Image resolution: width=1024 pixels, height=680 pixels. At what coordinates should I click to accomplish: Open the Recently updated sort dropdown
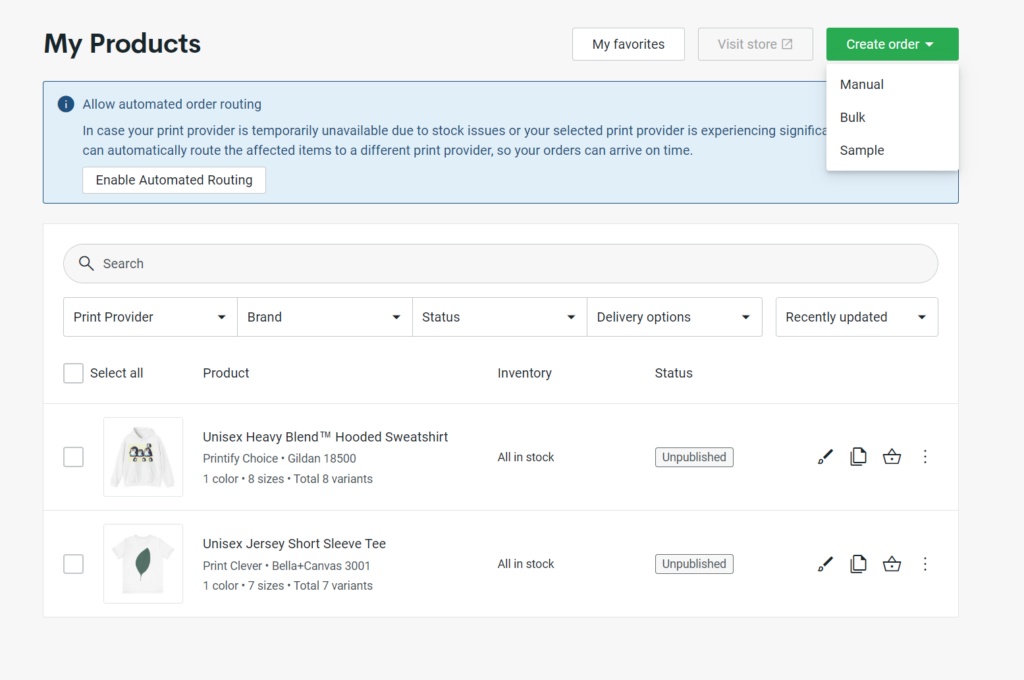click(856, 316)
